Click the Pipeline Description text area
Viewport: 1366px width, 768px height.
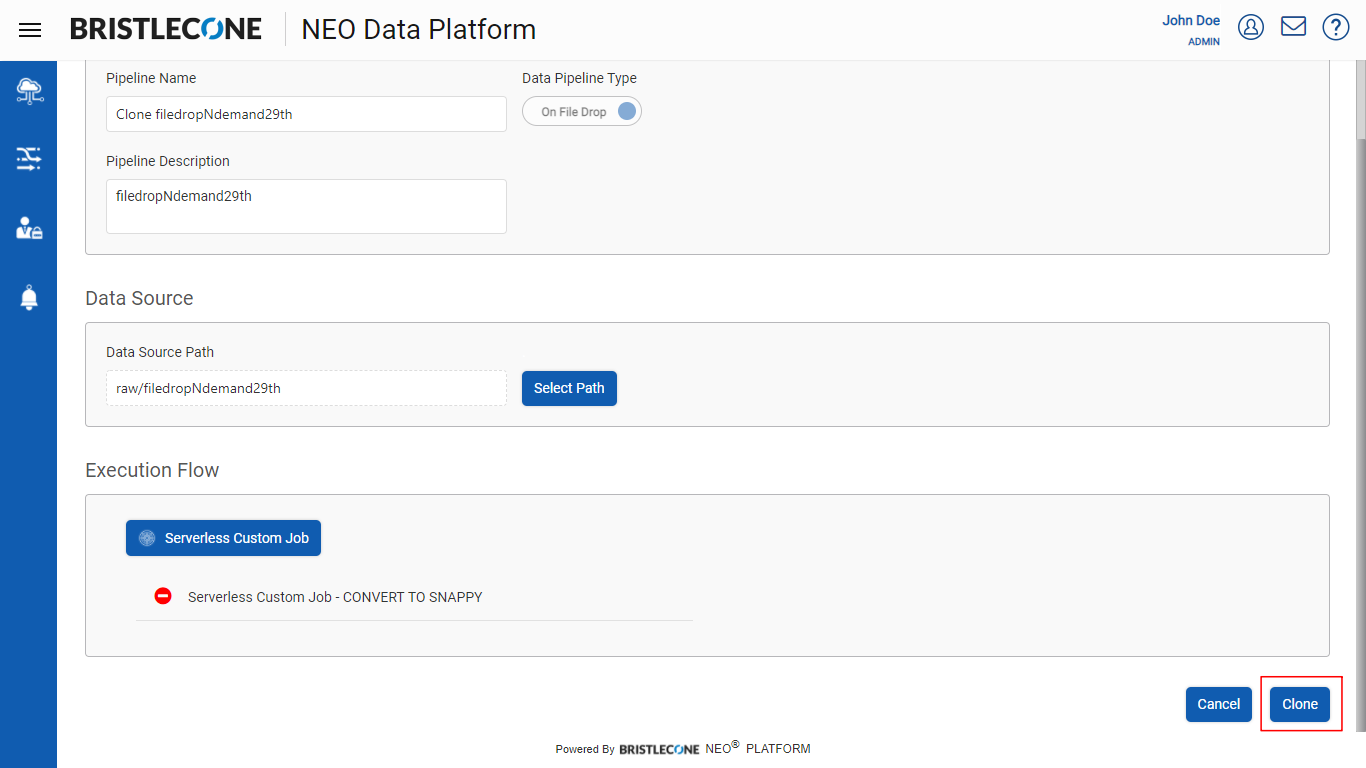coord(306,206)
